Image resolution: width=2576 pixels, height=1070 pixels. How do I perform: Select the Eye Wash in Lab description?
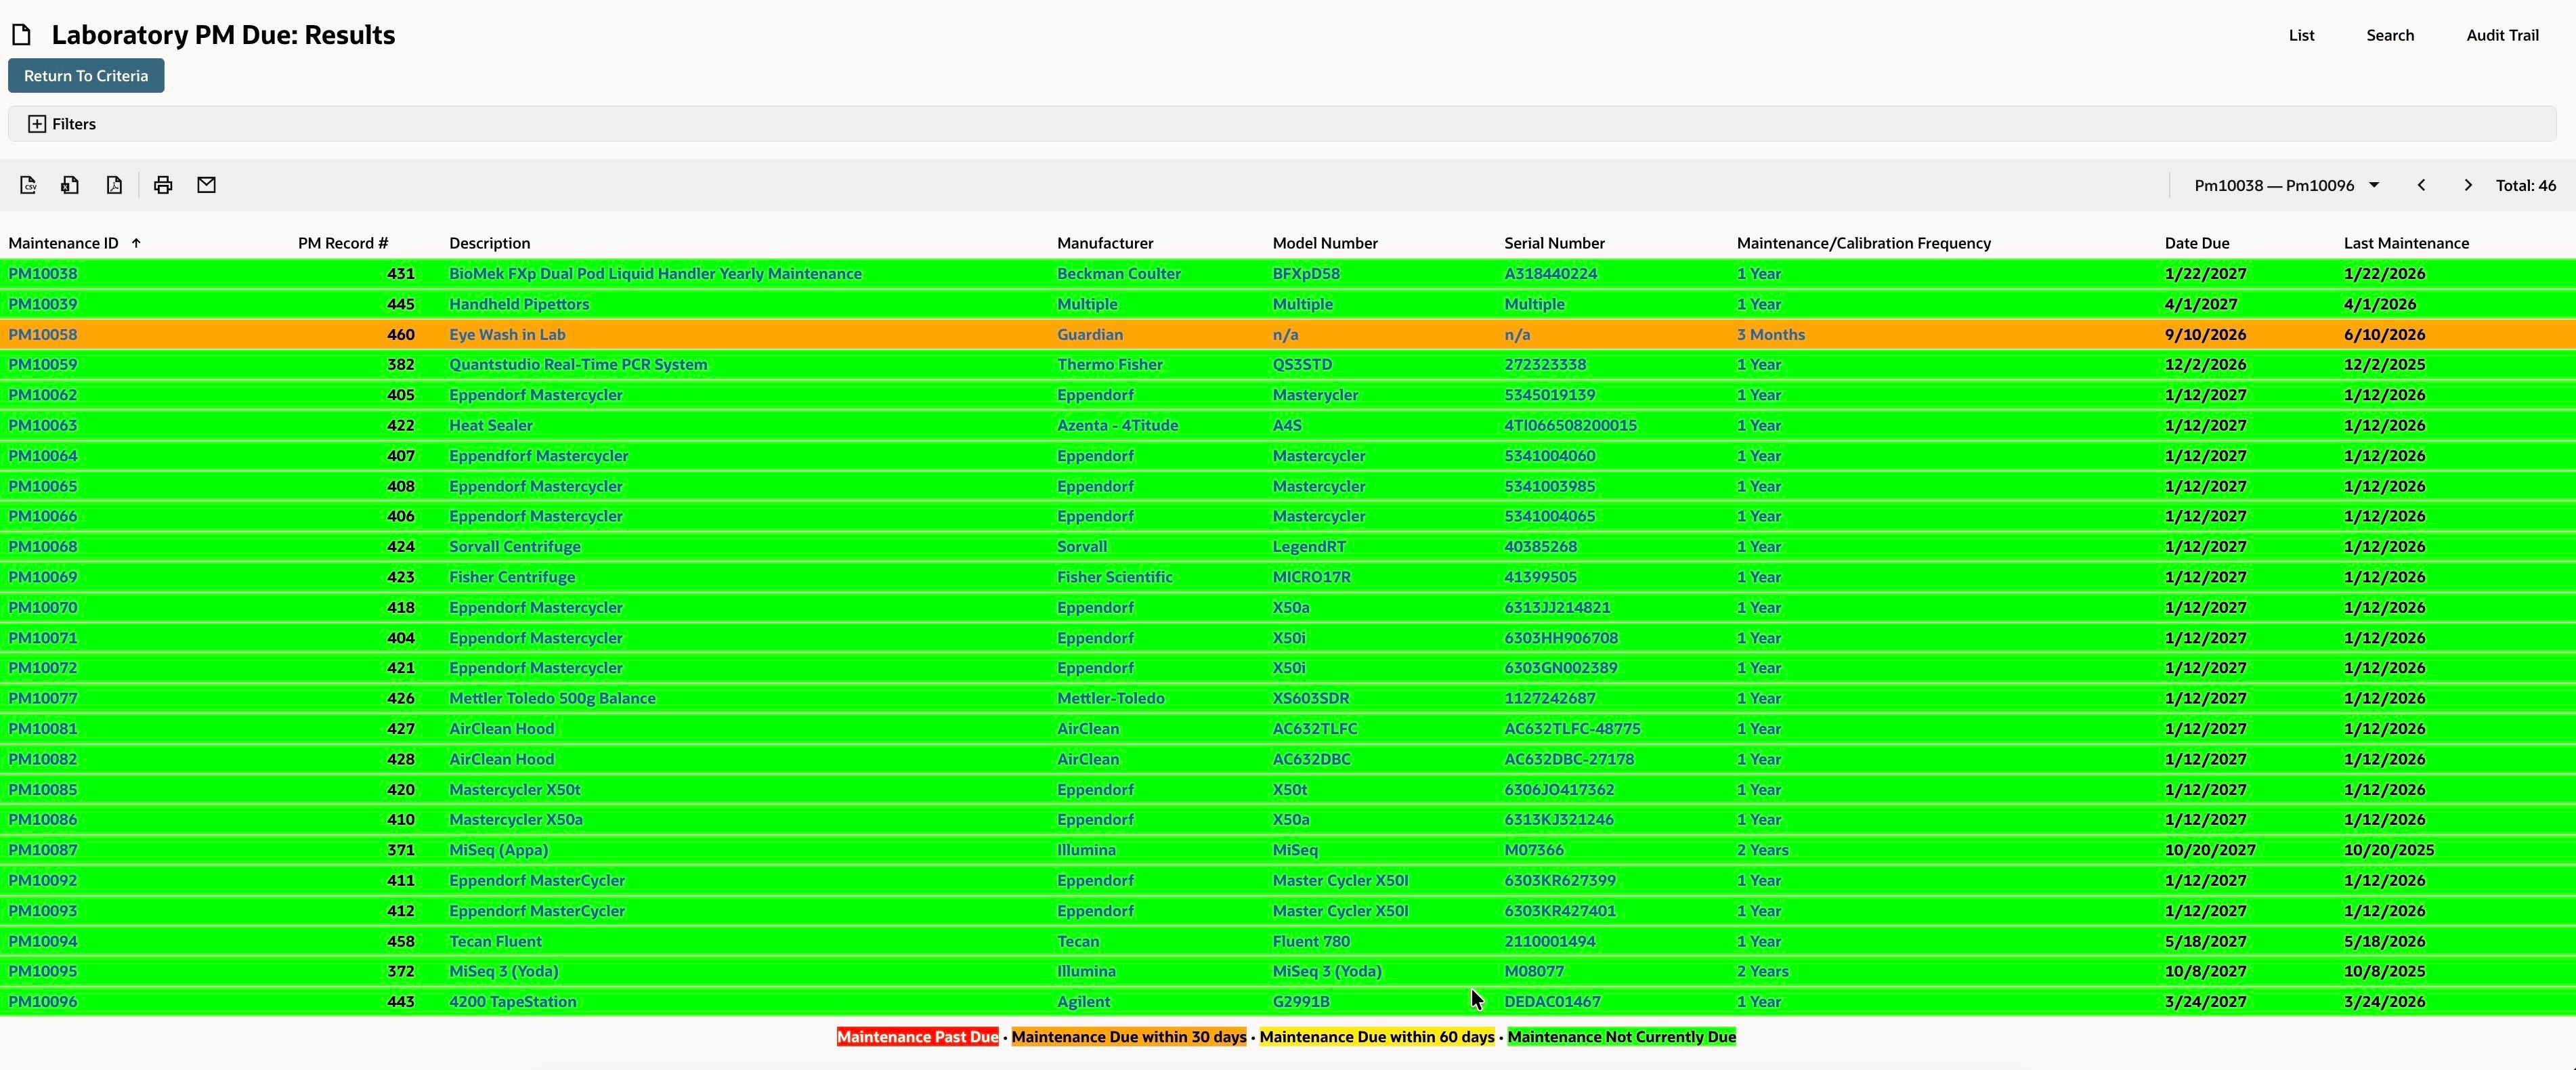click(x=507, y=334)
